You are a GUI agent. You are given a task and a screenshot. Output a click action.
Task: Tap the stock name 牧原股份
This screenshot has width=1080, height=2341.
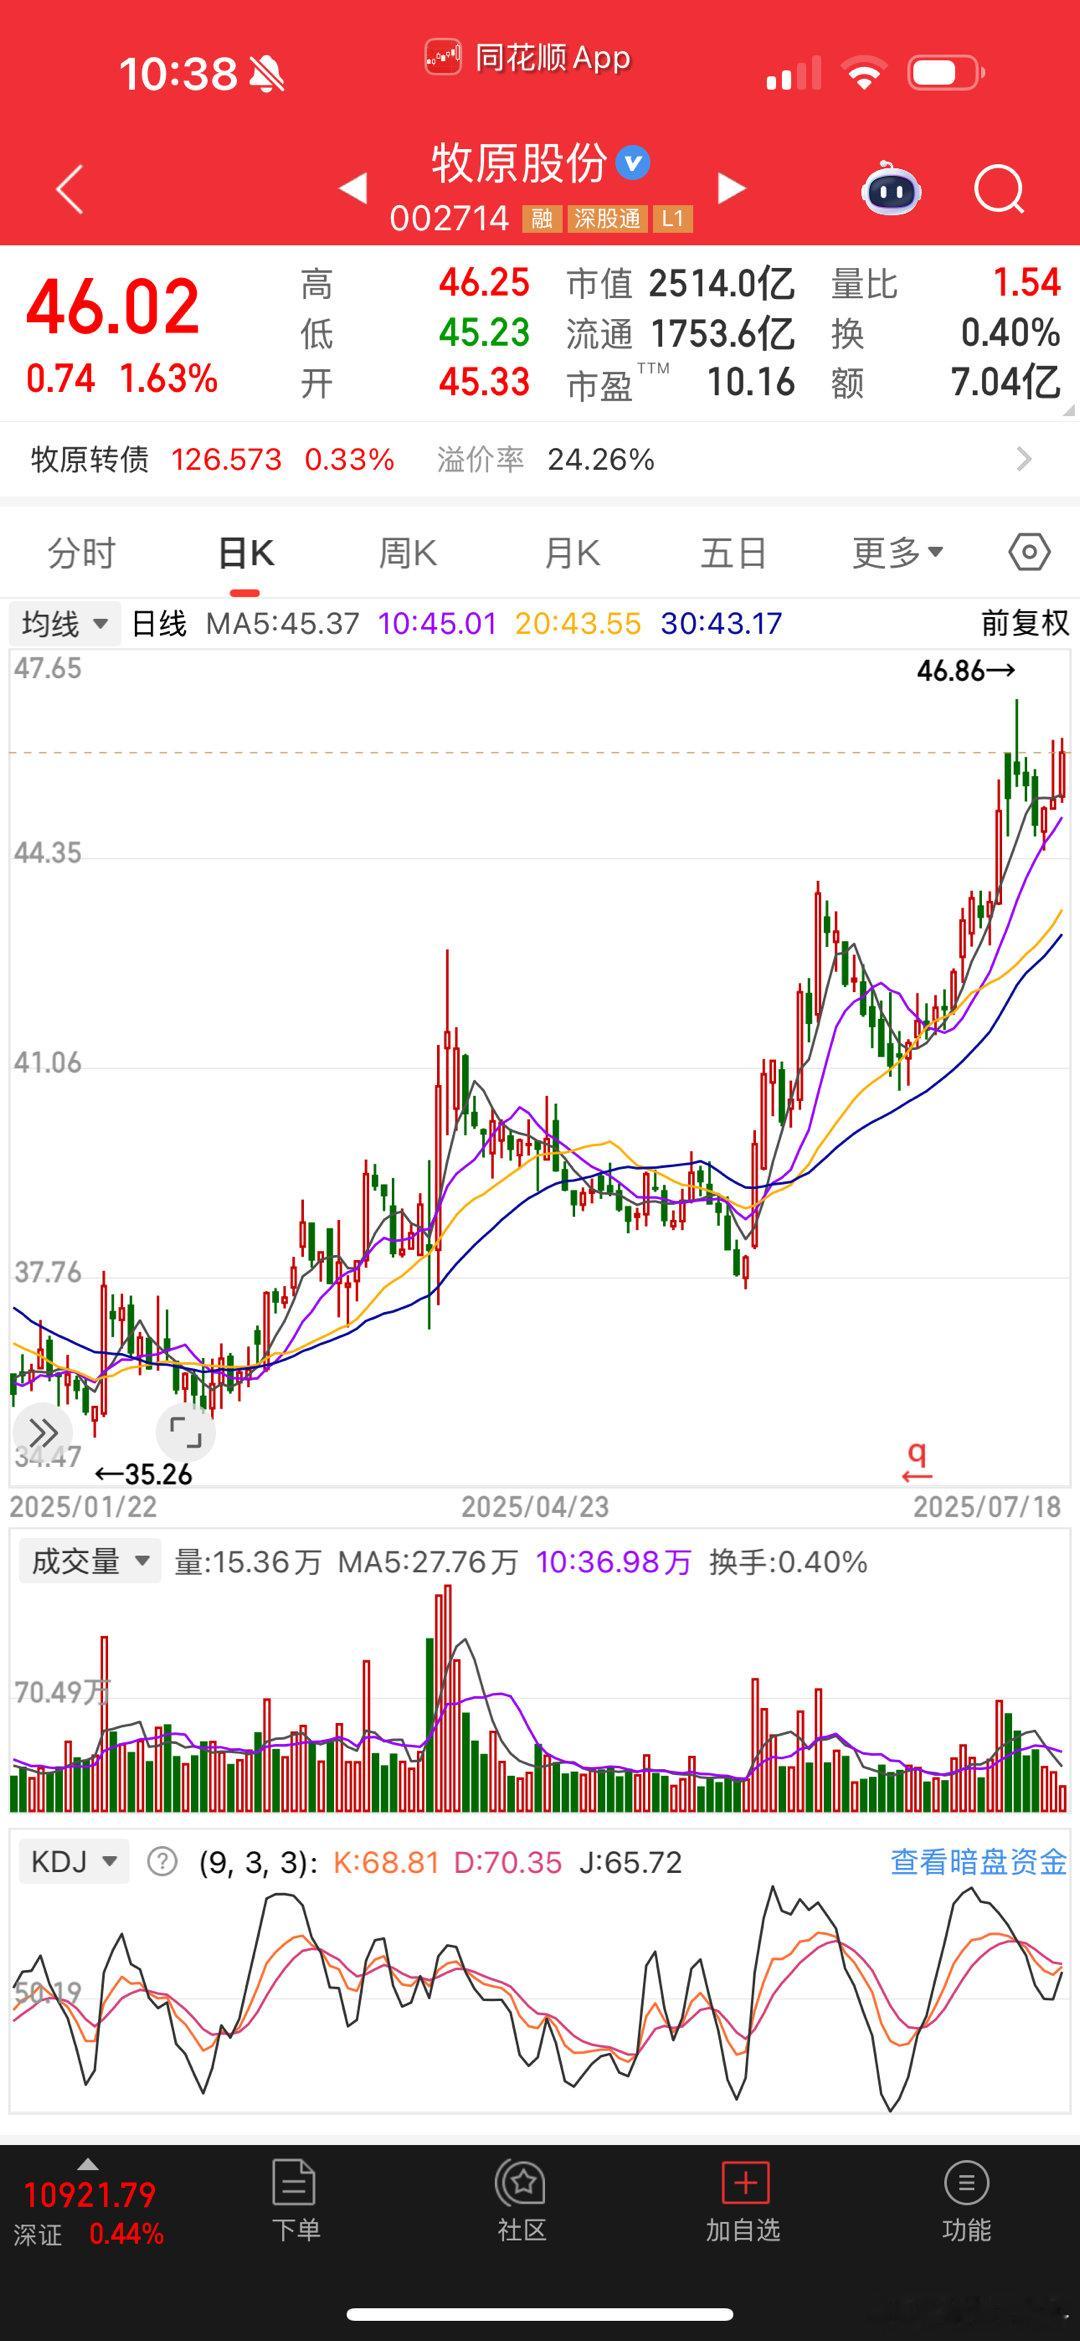[x=519, y=163]
